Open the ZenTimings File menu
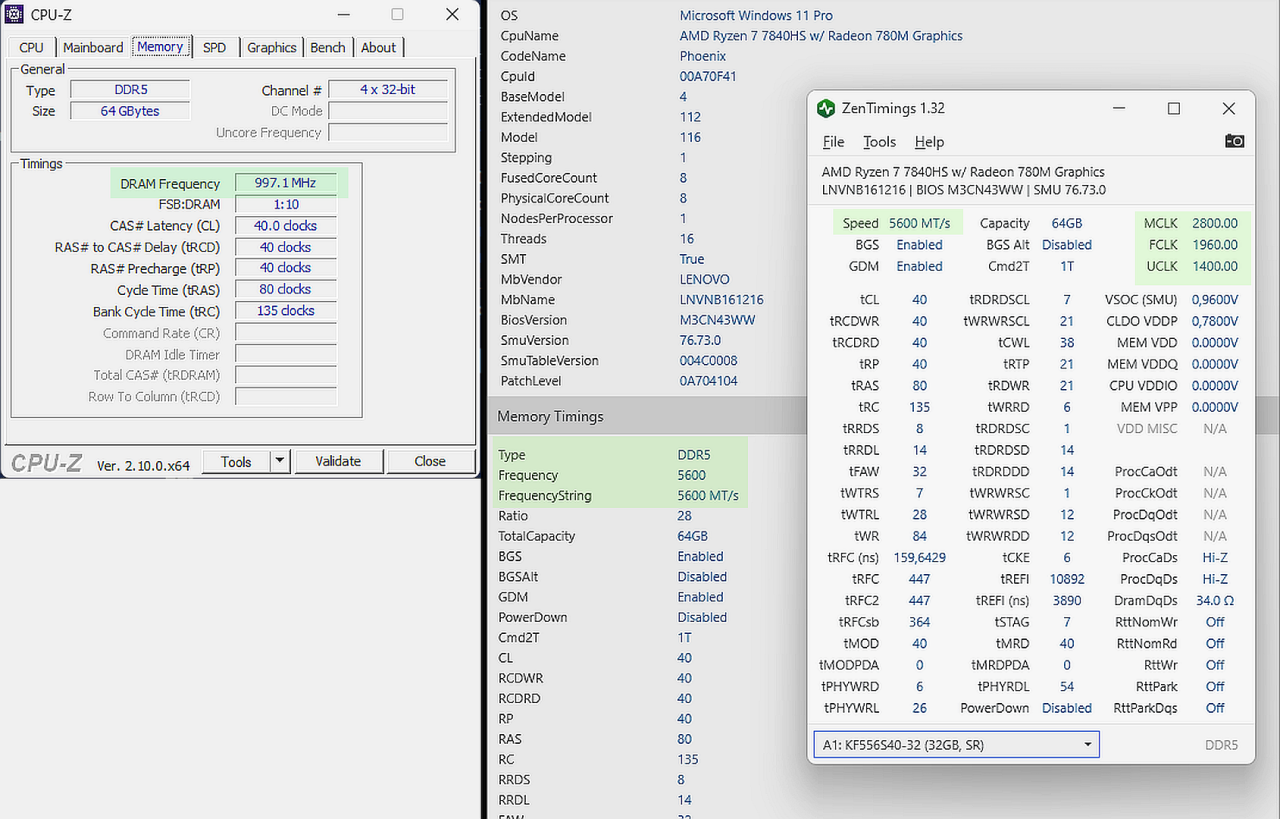 pos(833,142)
